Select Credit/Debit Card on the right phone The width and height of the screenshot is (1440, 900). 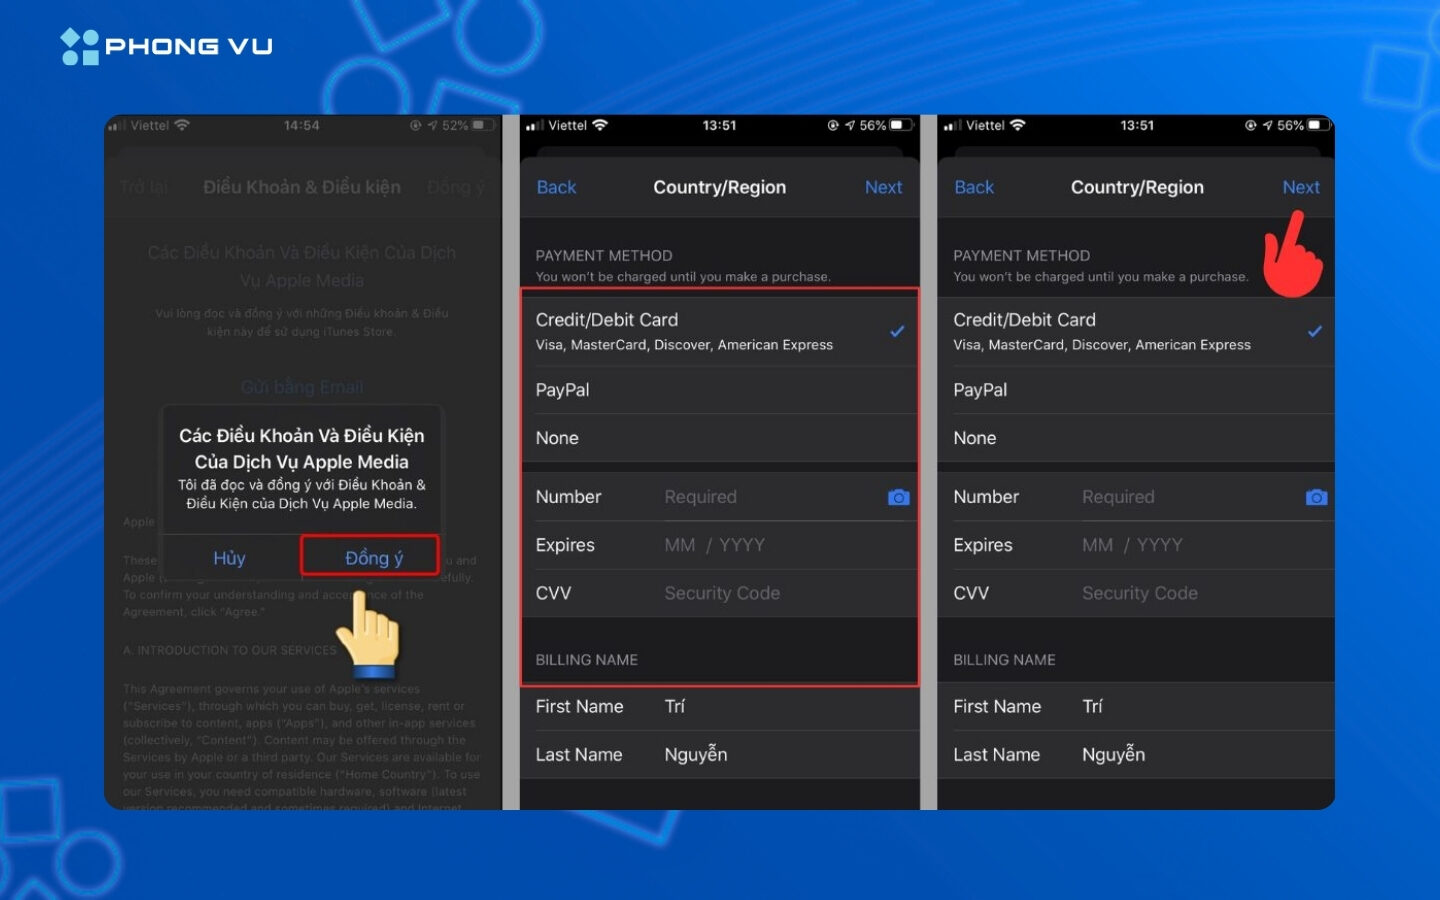(x=1137, y=331)
